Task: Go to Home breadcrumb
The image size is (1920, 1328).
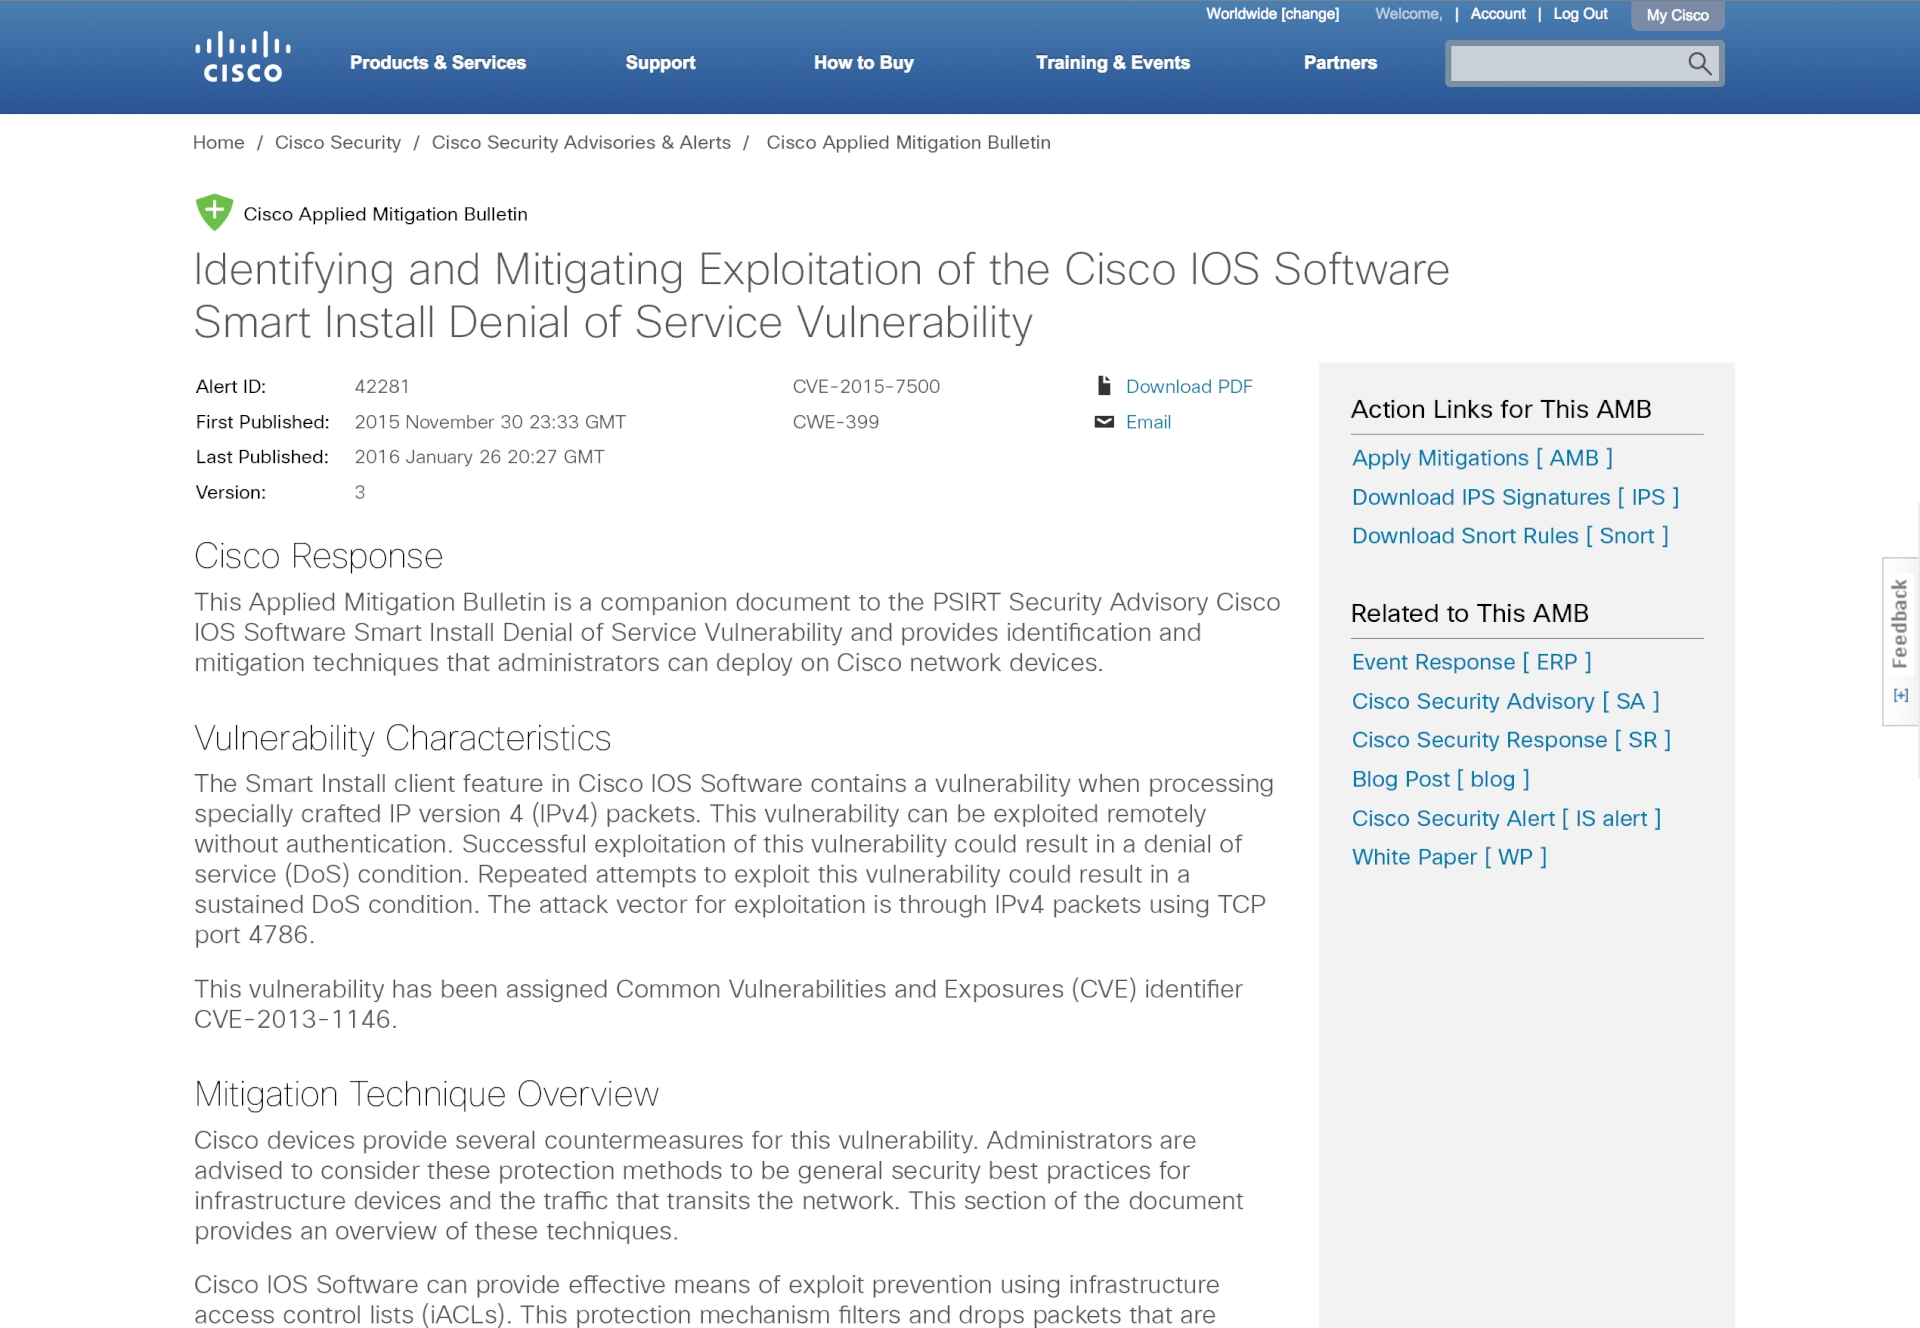Action: point(219,142)
